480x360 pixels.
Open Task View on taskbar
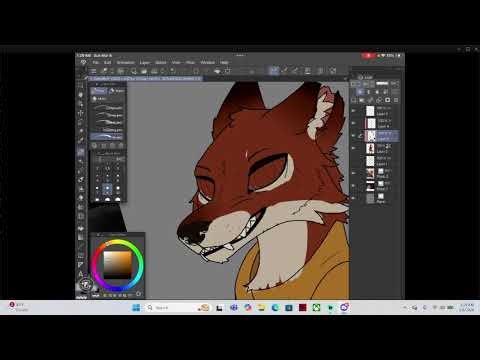[219, 308]
